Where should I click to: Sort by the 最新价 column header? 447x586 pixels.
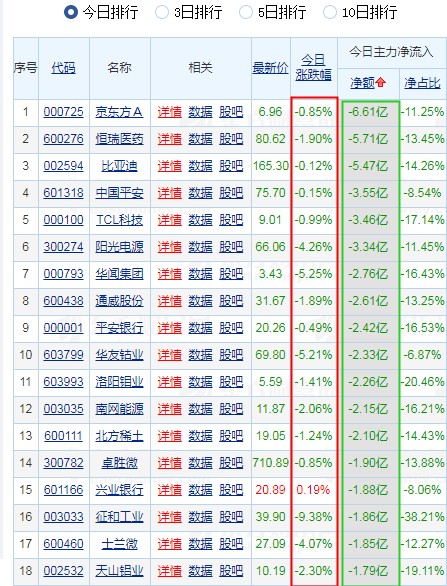tap(271, 68)
